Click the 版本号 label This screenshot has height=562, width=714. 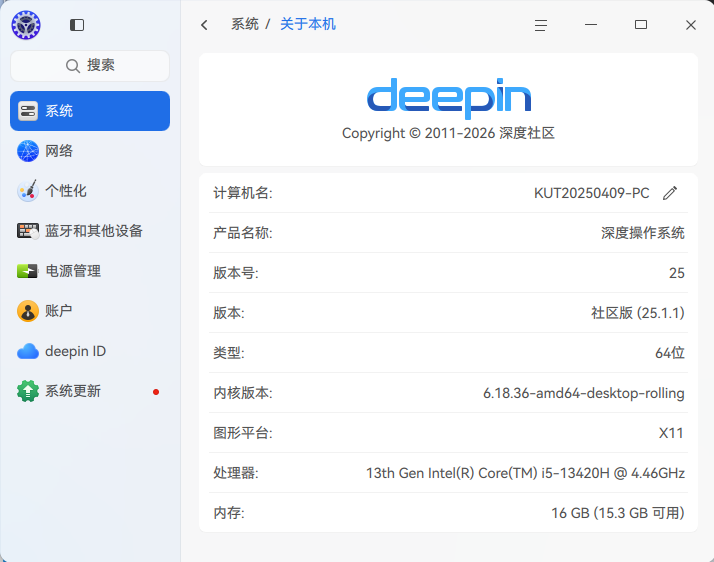pos(236,273)
